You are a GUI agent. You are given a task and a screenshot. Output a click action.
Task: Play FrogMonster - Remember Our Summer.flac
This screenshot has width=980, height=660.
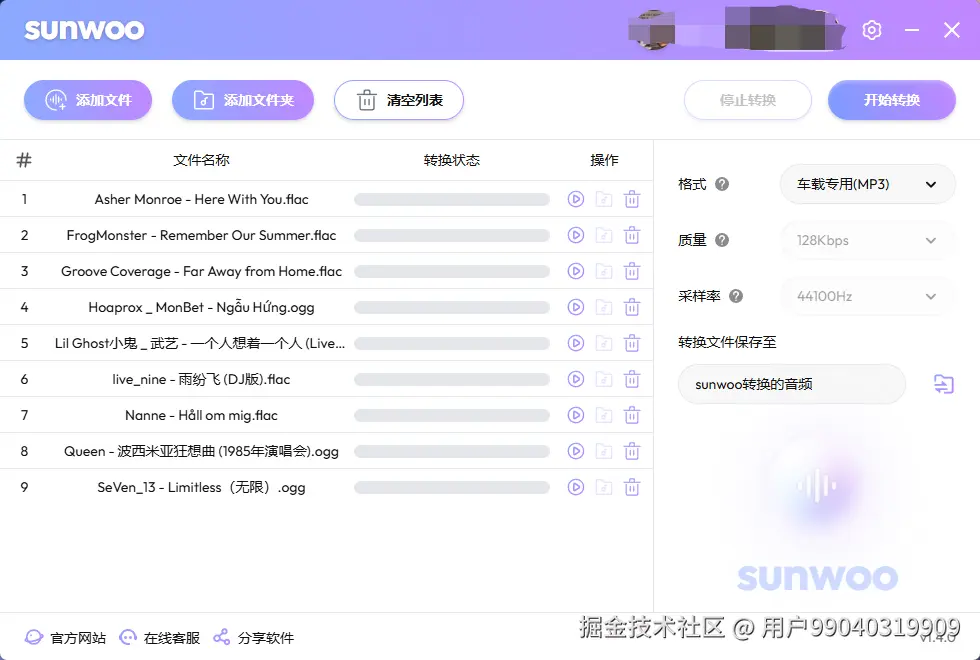576,236
